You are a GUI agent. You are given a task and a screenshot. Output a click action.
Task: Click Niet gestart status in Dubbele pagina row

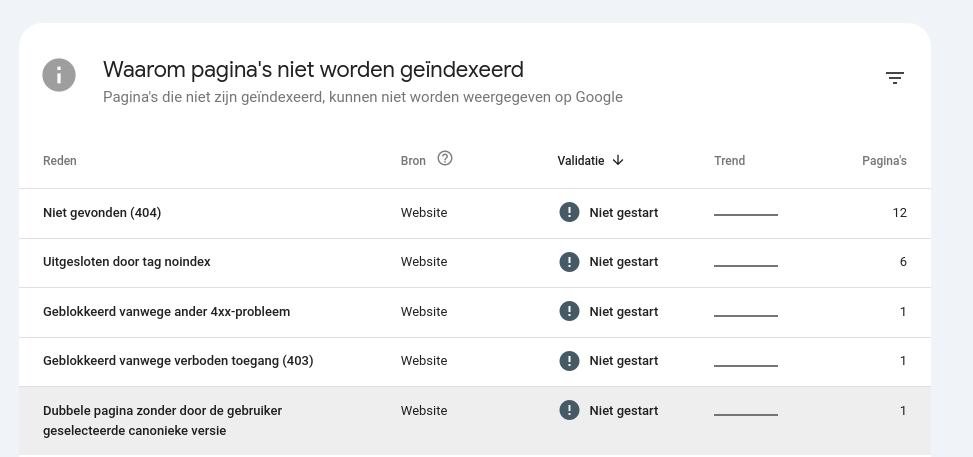pos(624,410)
